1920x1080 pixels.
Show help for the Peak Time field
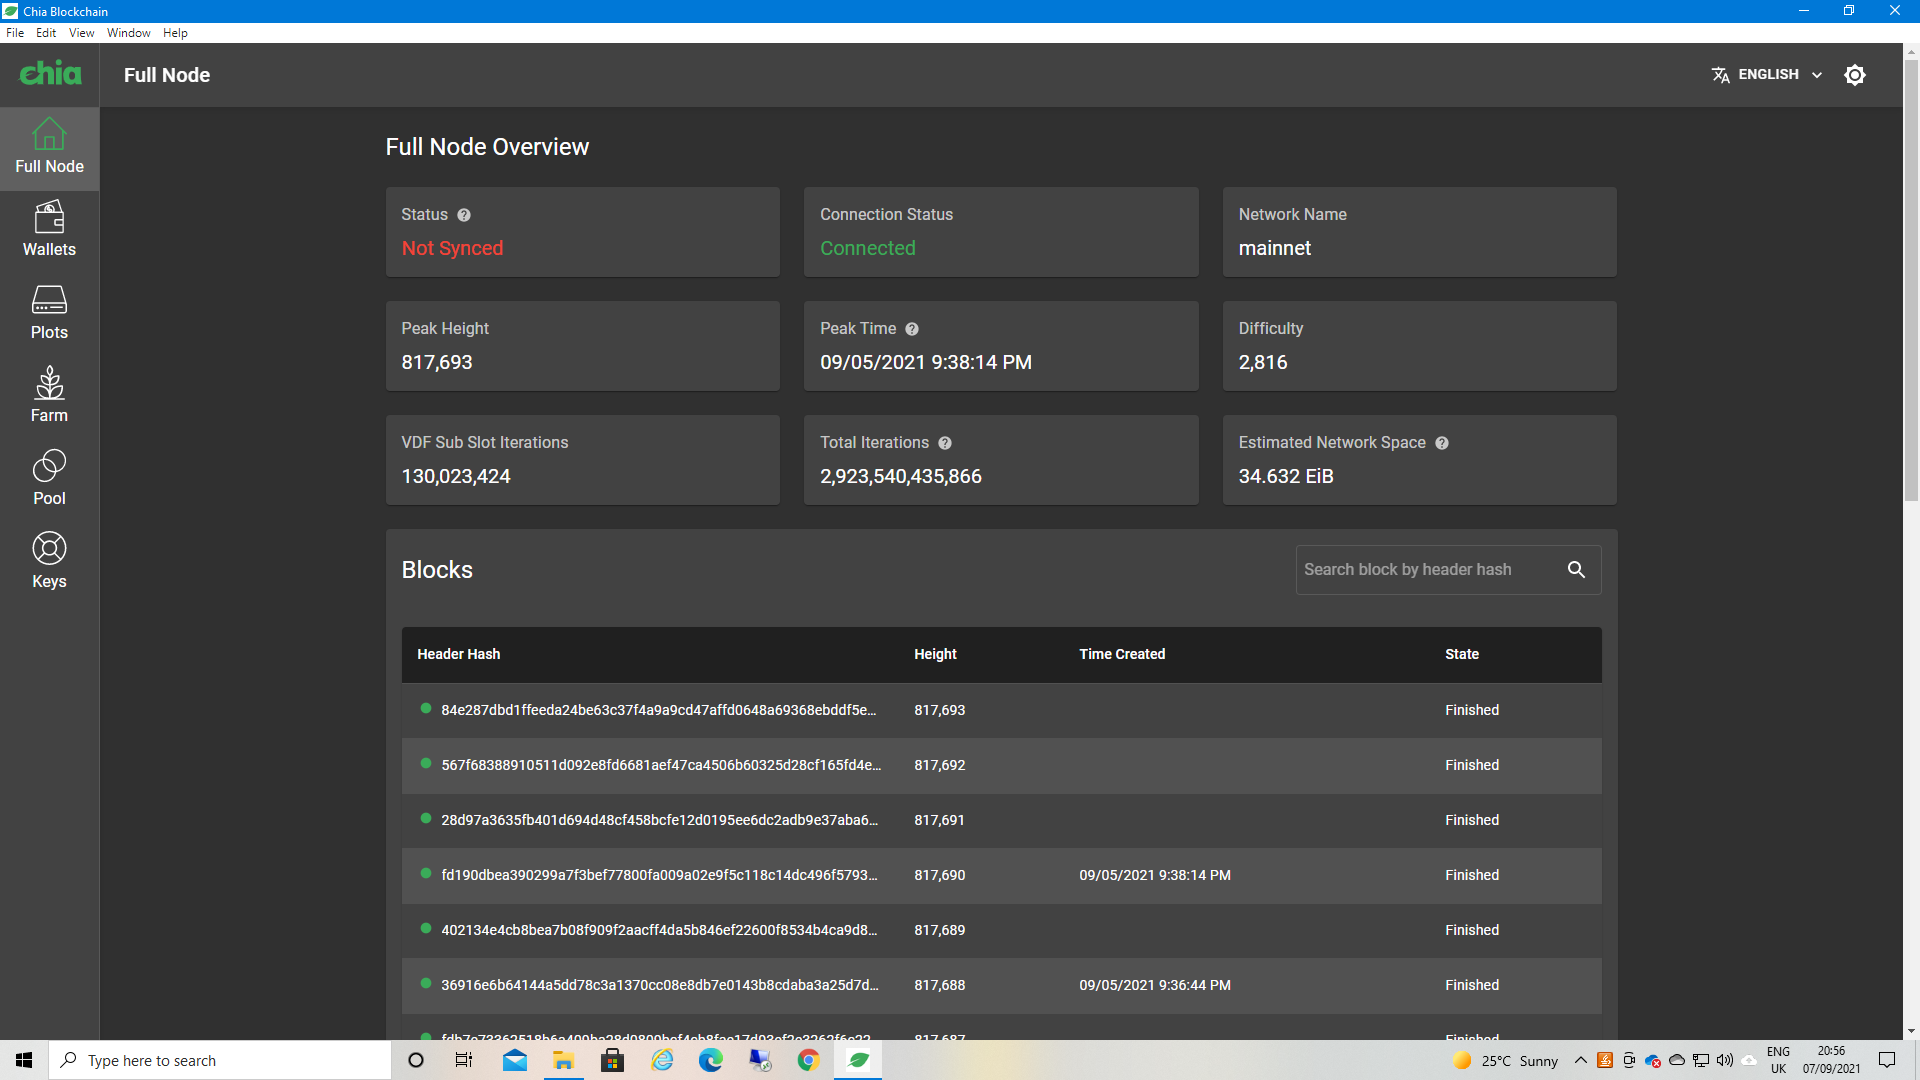tap(912, 329)
